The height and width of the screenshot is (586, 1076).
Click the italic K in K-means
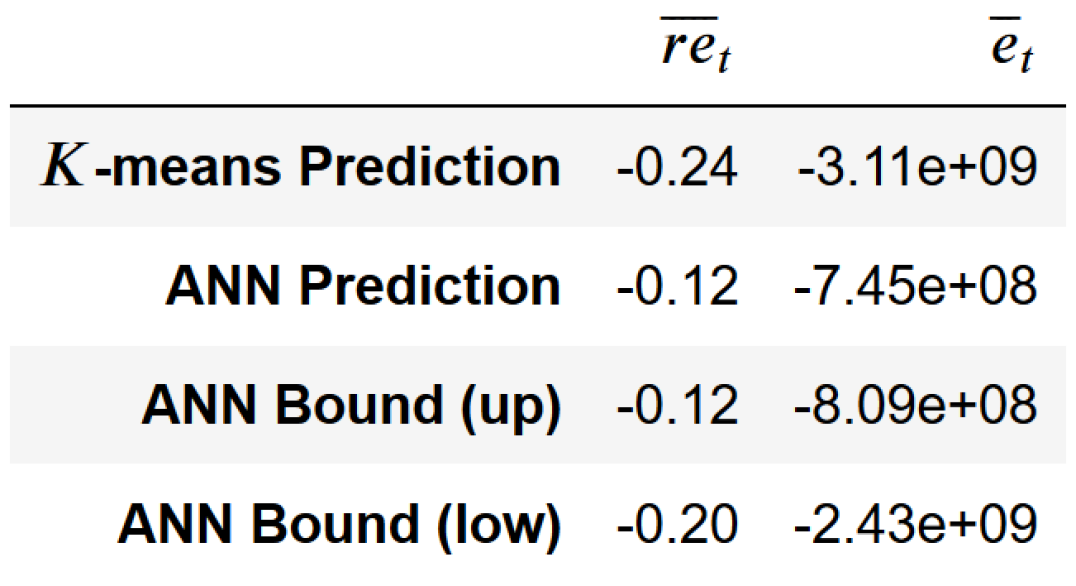60,167
